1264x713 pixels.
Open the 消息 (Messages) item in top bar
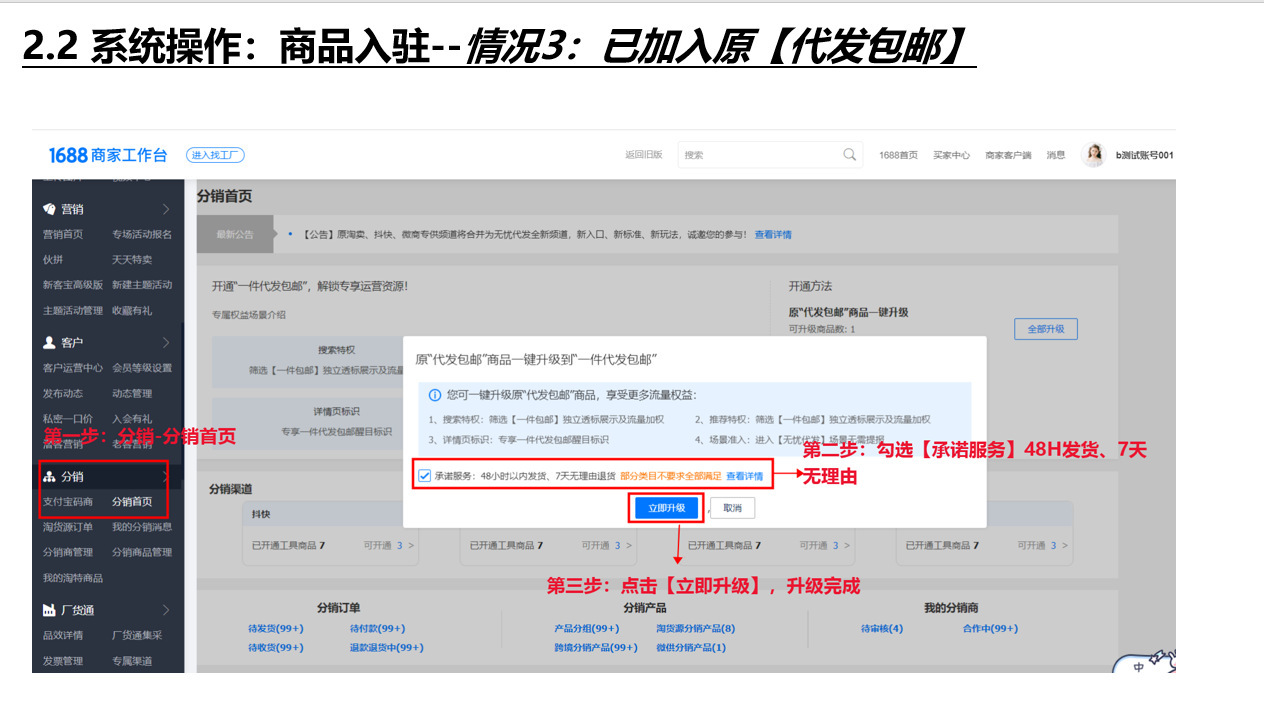point(1056,154)
